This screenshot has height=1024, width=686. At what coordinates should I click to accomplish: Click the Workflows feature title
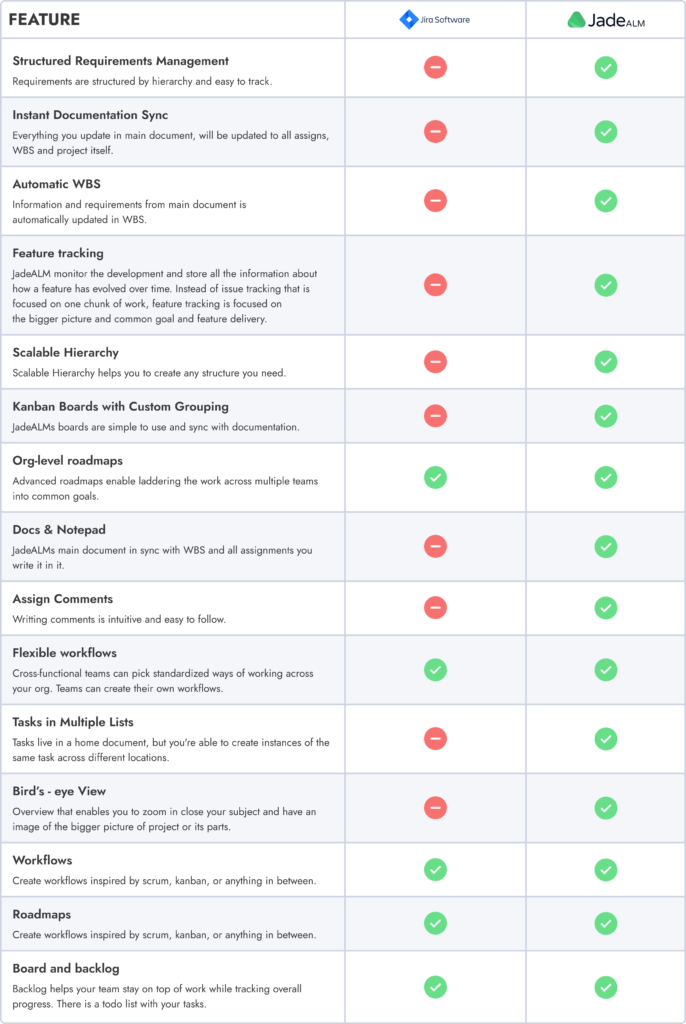tap(42, 860)
